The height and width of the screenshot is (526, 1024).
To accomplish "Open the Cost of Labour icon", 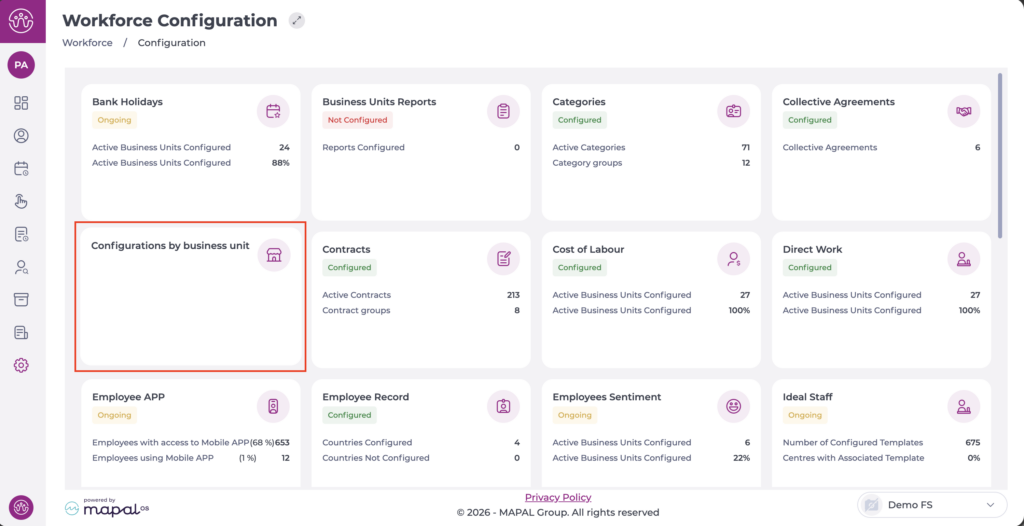I will coord(733,259).
